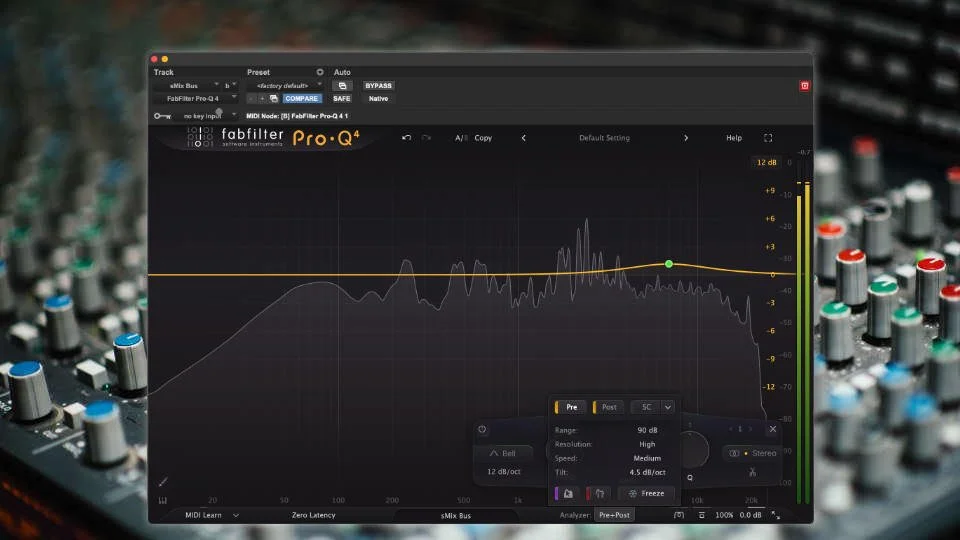Open the Zero Latency processing mode menu
This screenshot has height=540, width=960.
(x=313, y=516)
